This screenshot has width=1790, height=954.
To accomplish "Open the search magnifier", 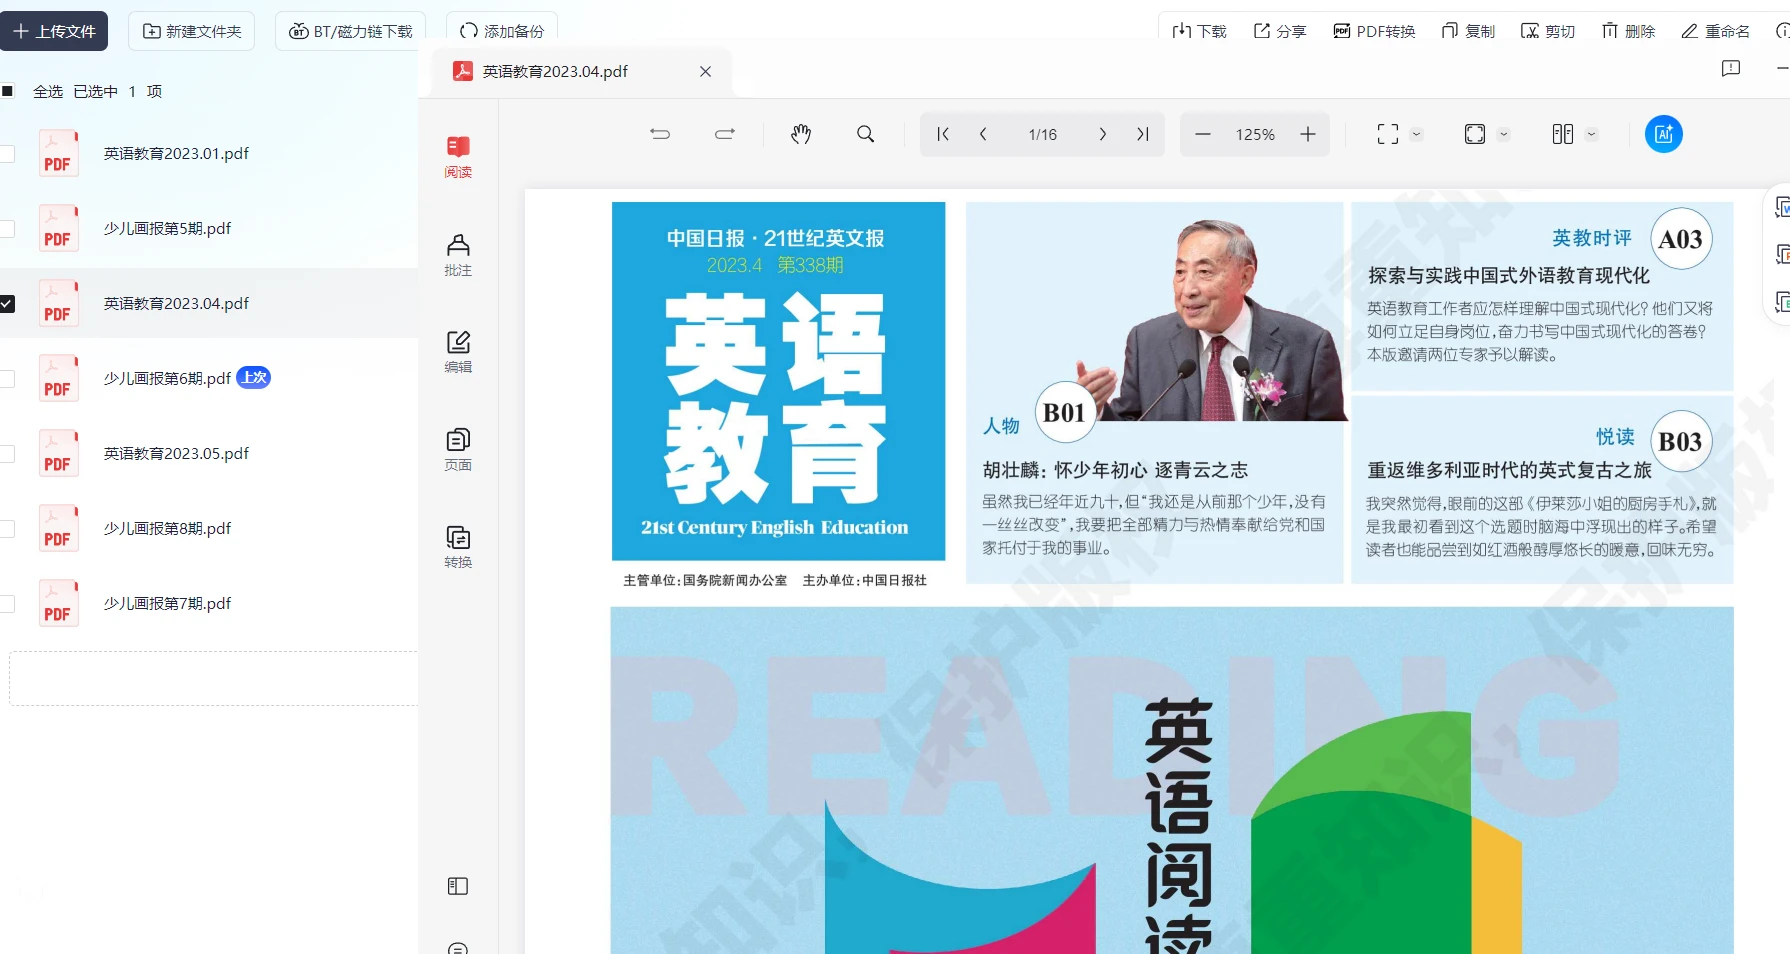I will click(x=866, y=134).
